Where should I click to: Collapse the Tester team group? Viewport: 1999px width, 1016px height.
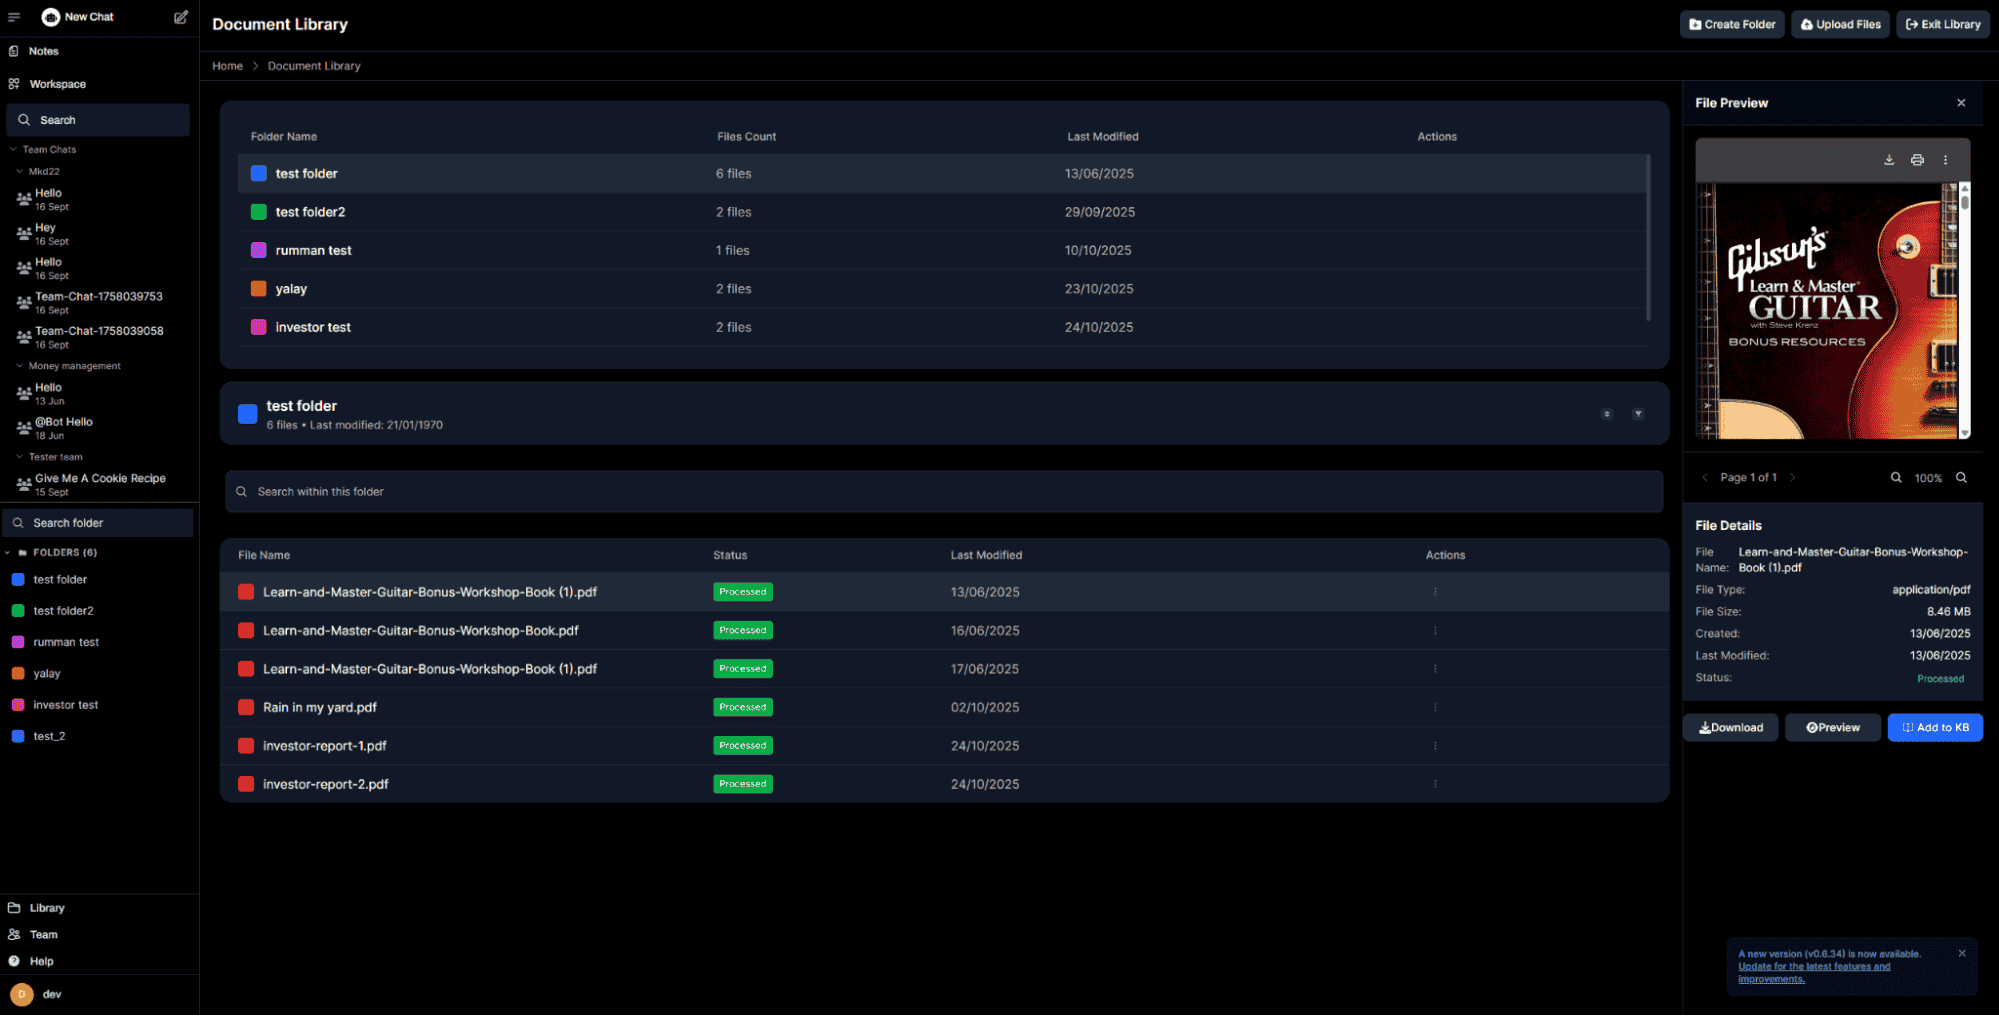click(17, 457)
